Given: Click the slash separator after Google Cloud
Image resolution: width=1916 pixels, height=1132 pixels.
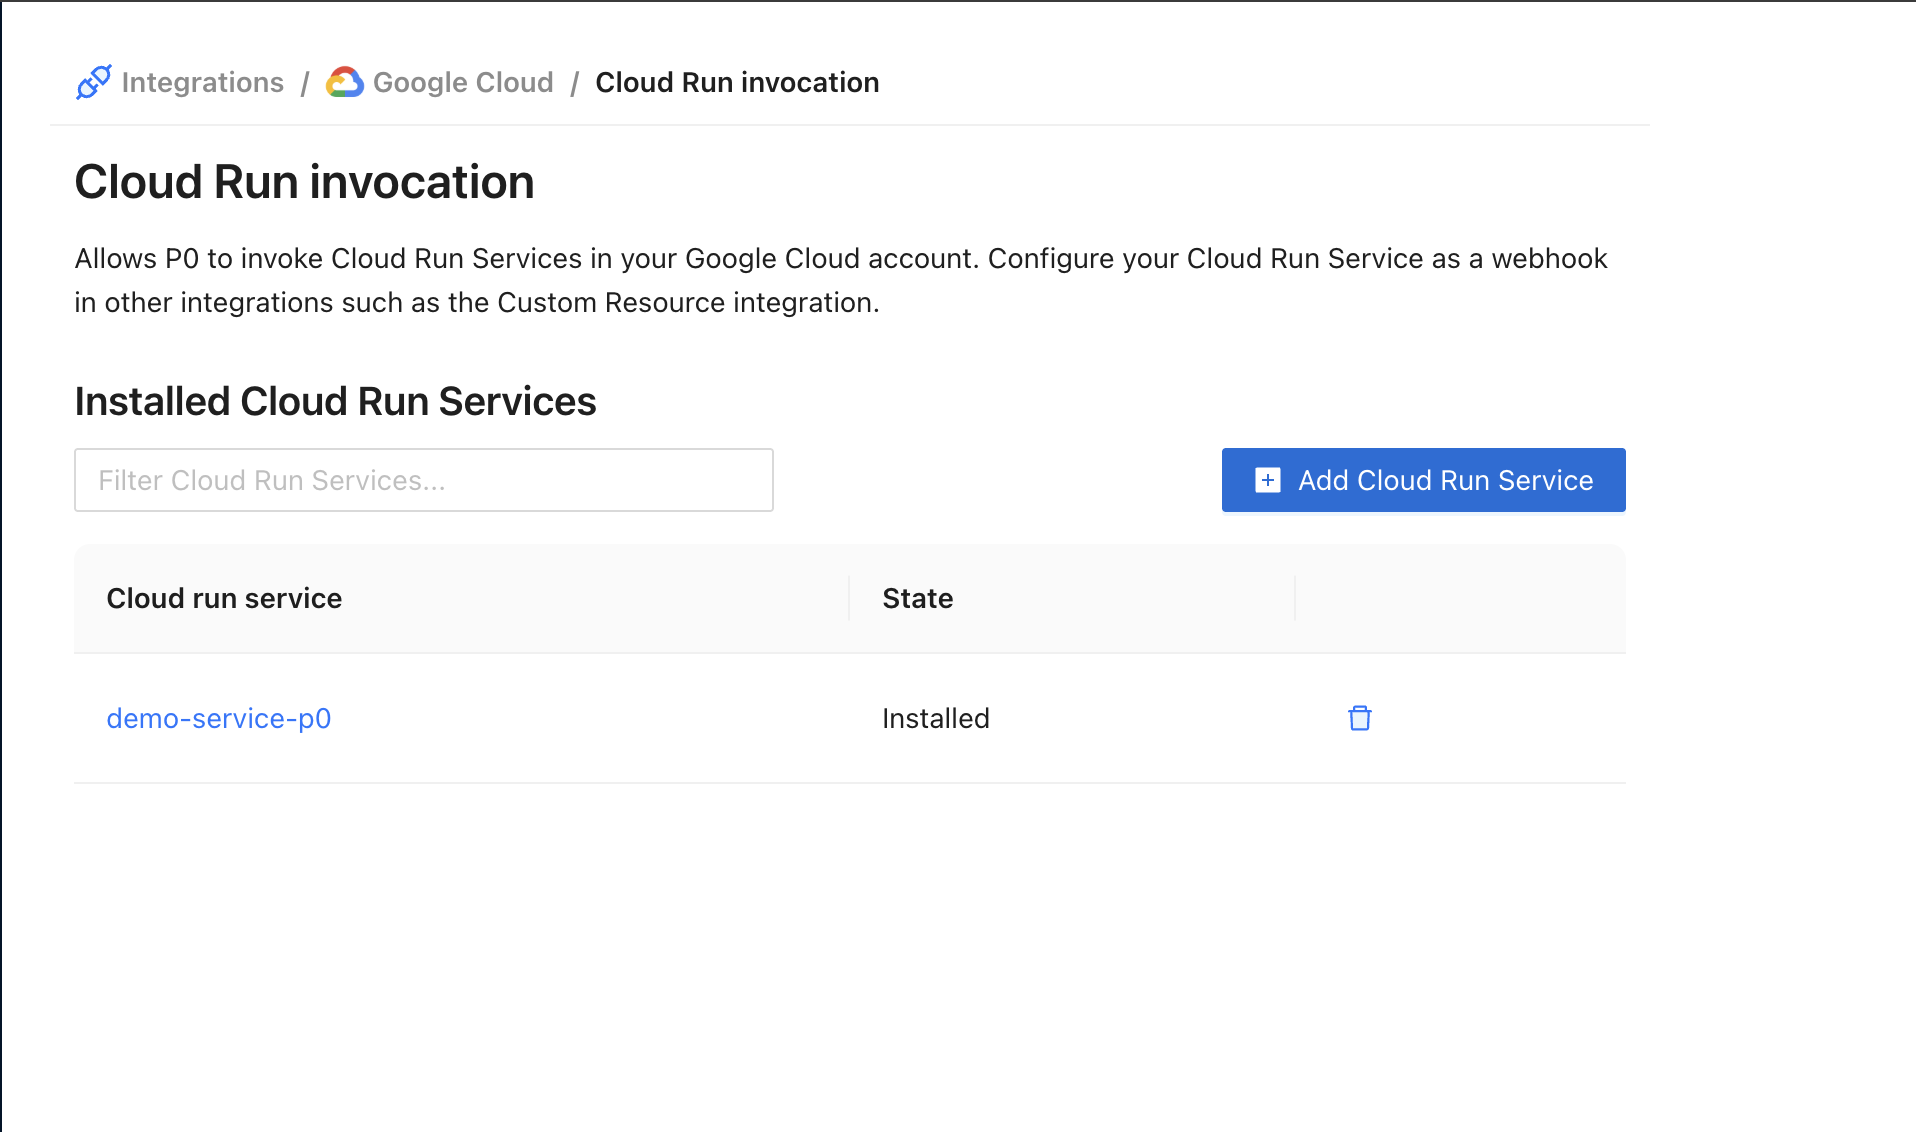Looking at the screenshot, I should click(x=574, y=83).
